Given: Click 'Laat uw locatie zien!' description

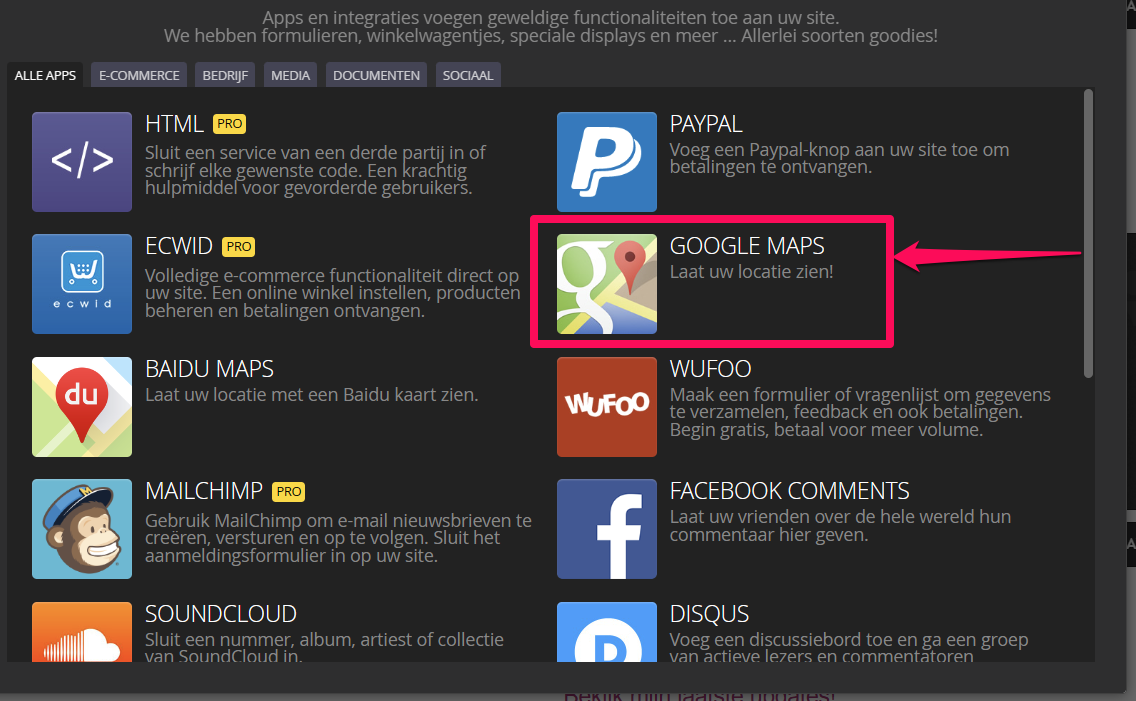Looking at the screenshot, I should click(x=751, y=272).
